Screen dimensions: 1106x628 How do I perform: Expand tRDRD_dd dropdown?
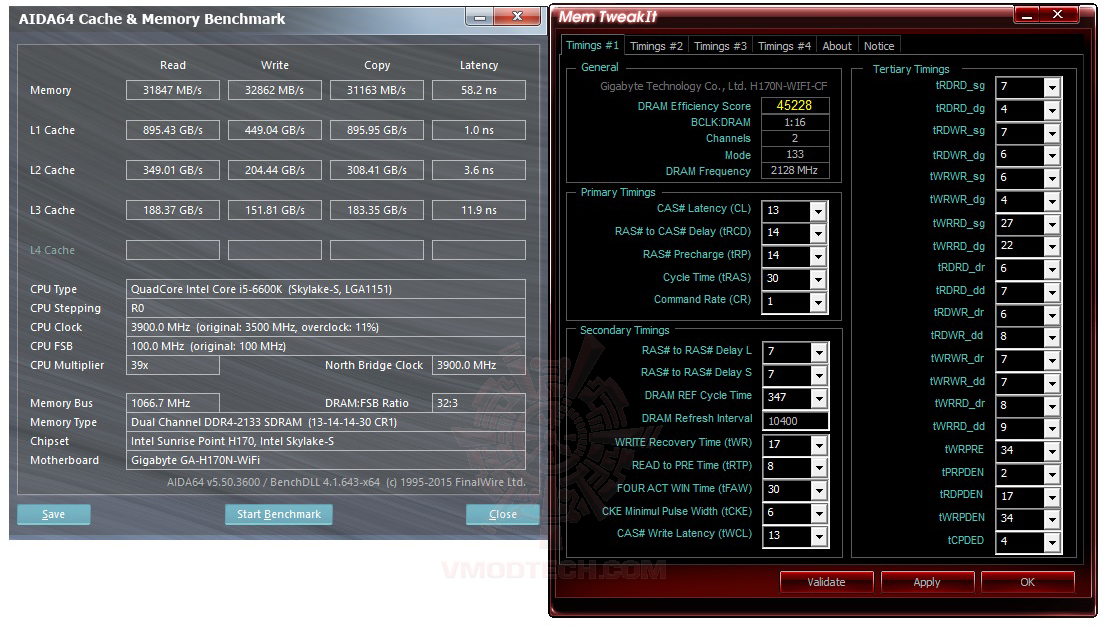pyautogui.click(x=1052, y=292)
